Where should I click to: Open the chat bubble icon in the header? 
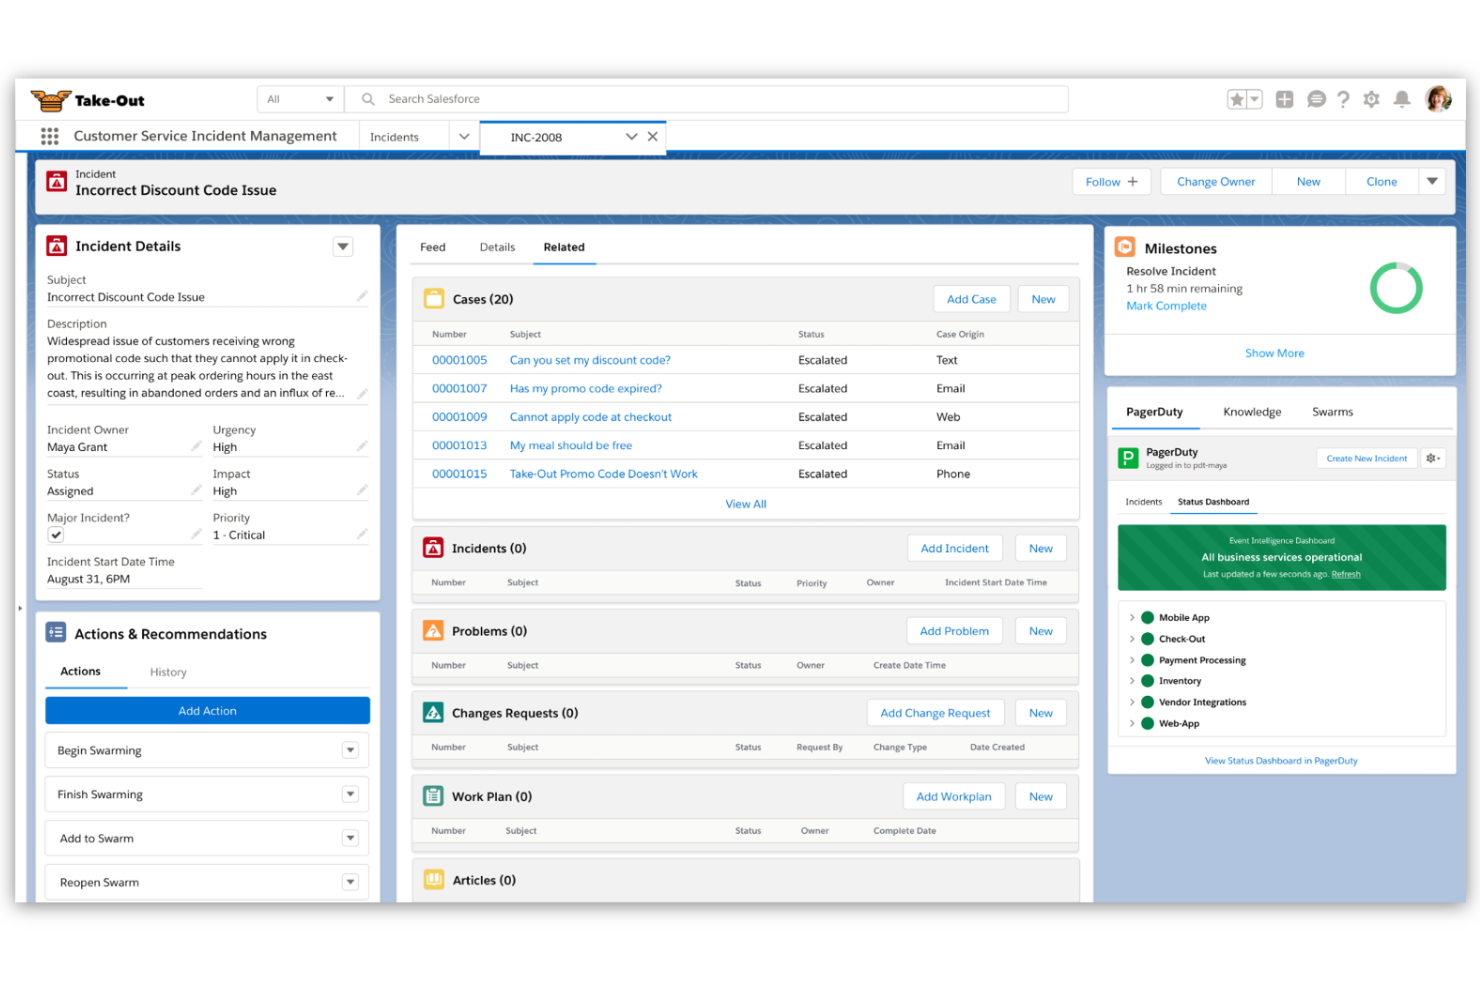(x=1316, y=99)
